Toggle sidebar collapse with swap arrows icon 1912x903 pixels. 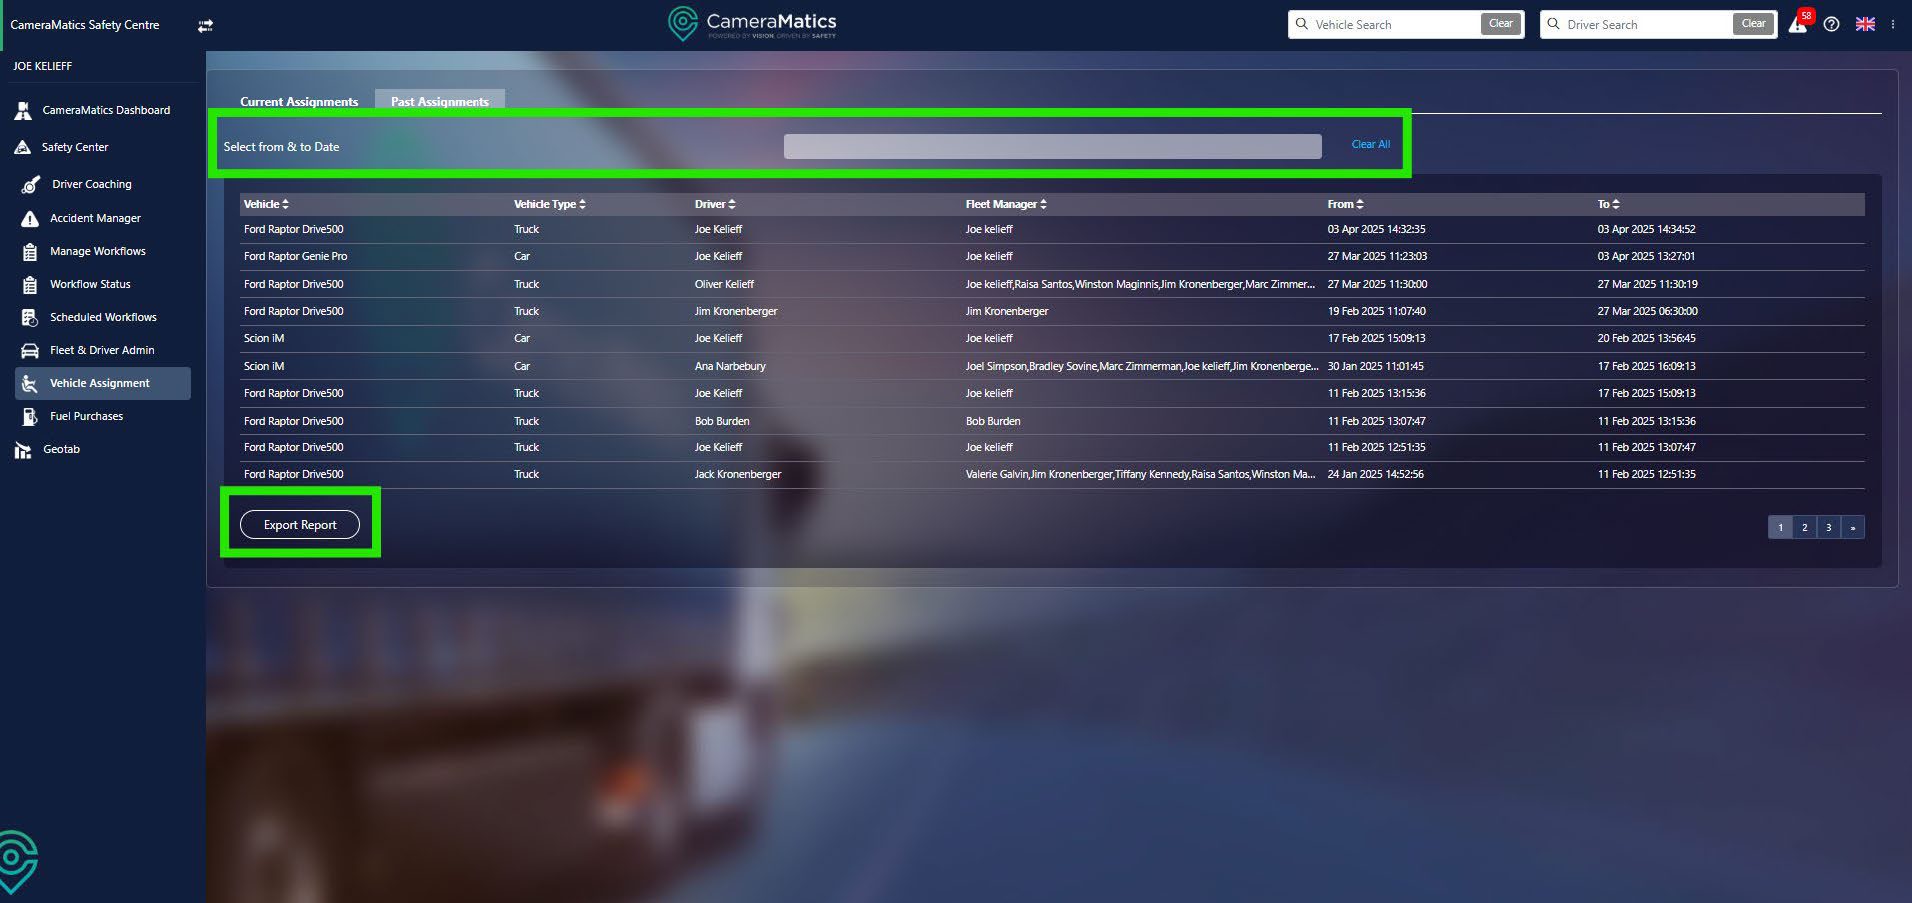[x=205, y=25]
